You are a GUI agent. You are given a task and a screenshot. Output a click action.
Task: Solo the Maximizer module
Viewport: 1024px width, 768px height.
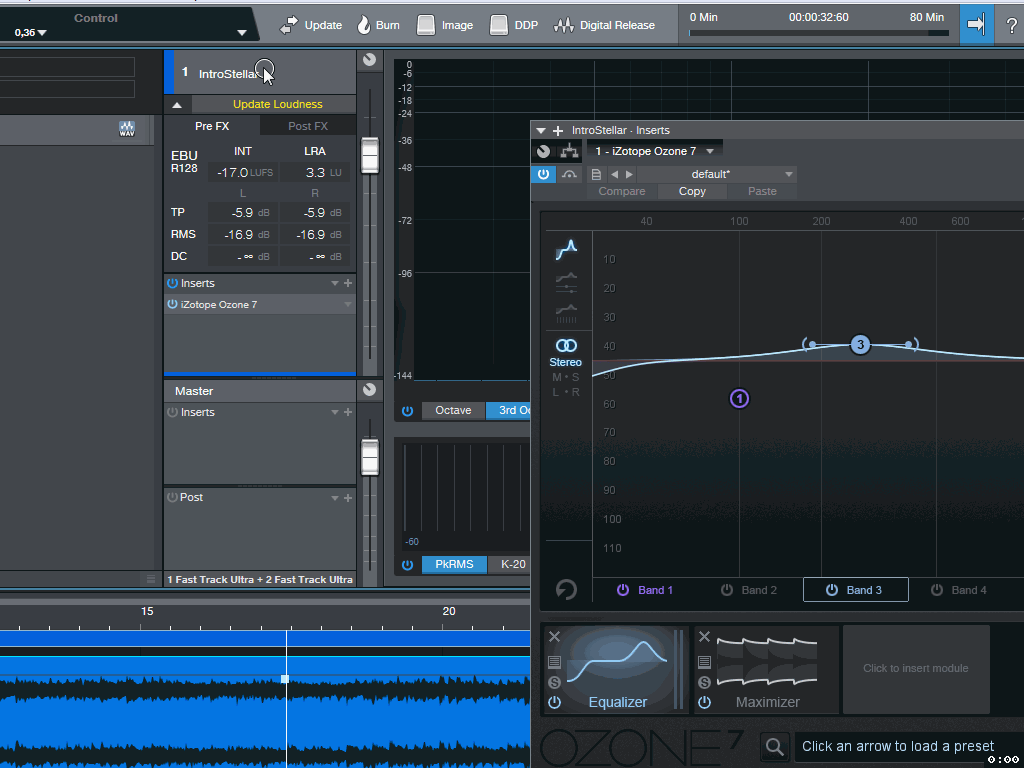(x=704, y=682)
